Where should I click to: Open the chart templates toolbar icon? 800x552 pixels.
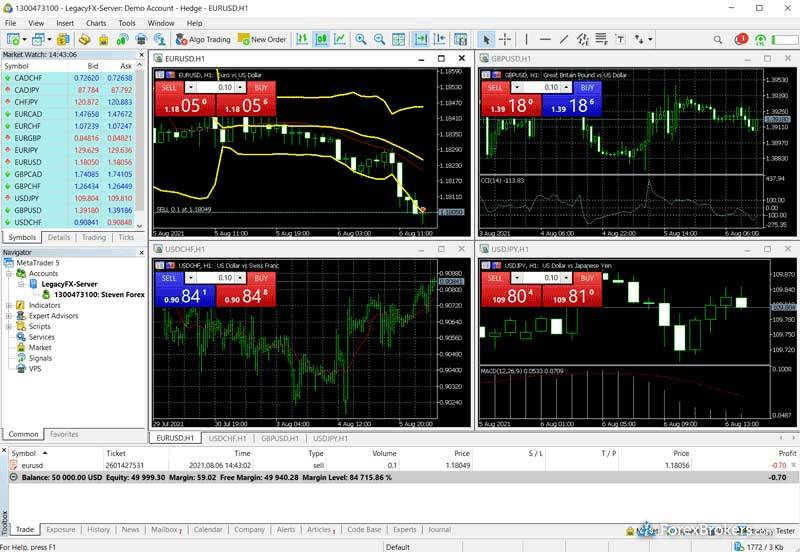[x=460, y=39]
